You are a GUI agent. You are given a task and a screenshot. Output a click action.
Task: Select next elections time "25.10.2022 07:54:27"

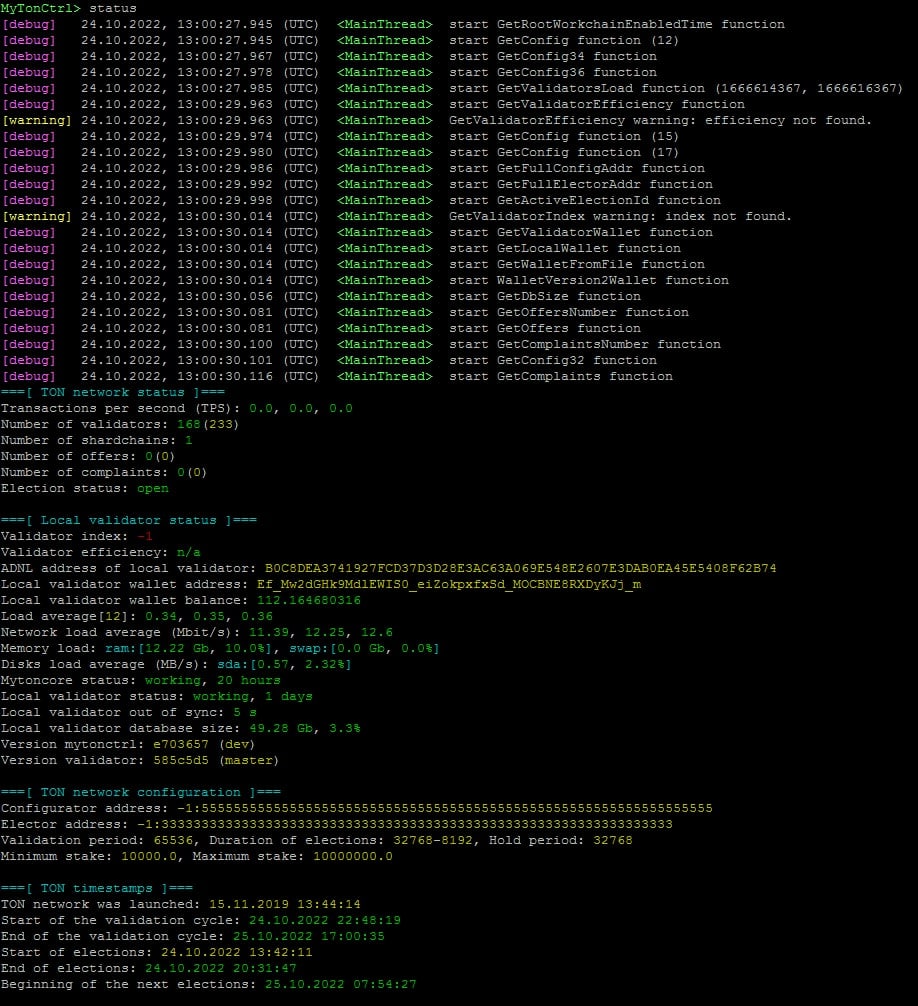pos(341,985)
